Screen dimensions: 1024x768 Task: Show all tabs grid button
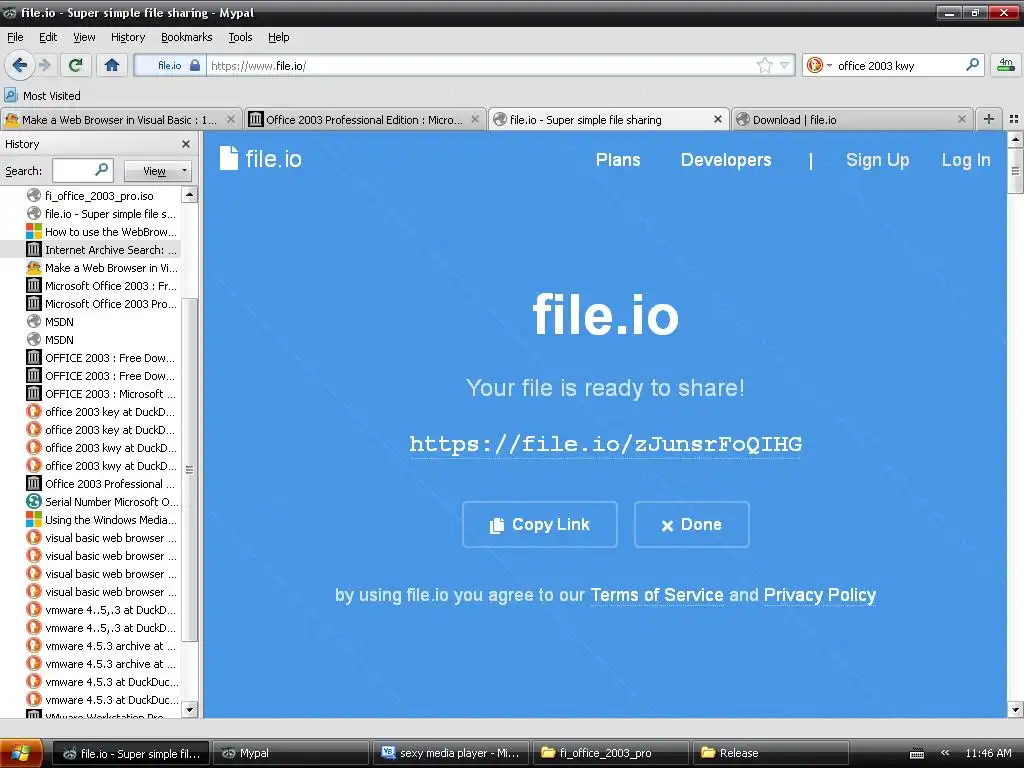coord(1014,119)
